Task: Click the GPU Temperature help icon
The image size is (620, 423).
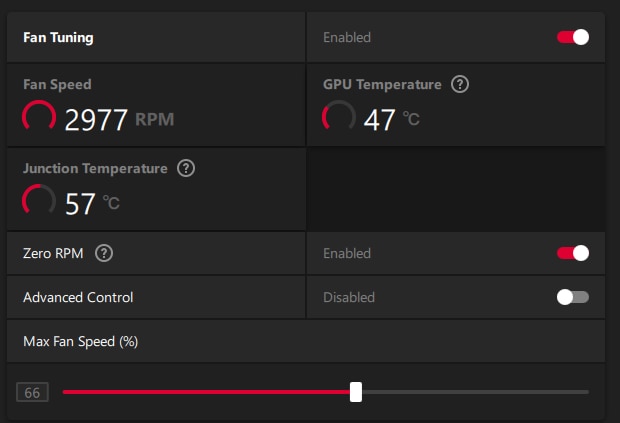Action: pos(460,84)
